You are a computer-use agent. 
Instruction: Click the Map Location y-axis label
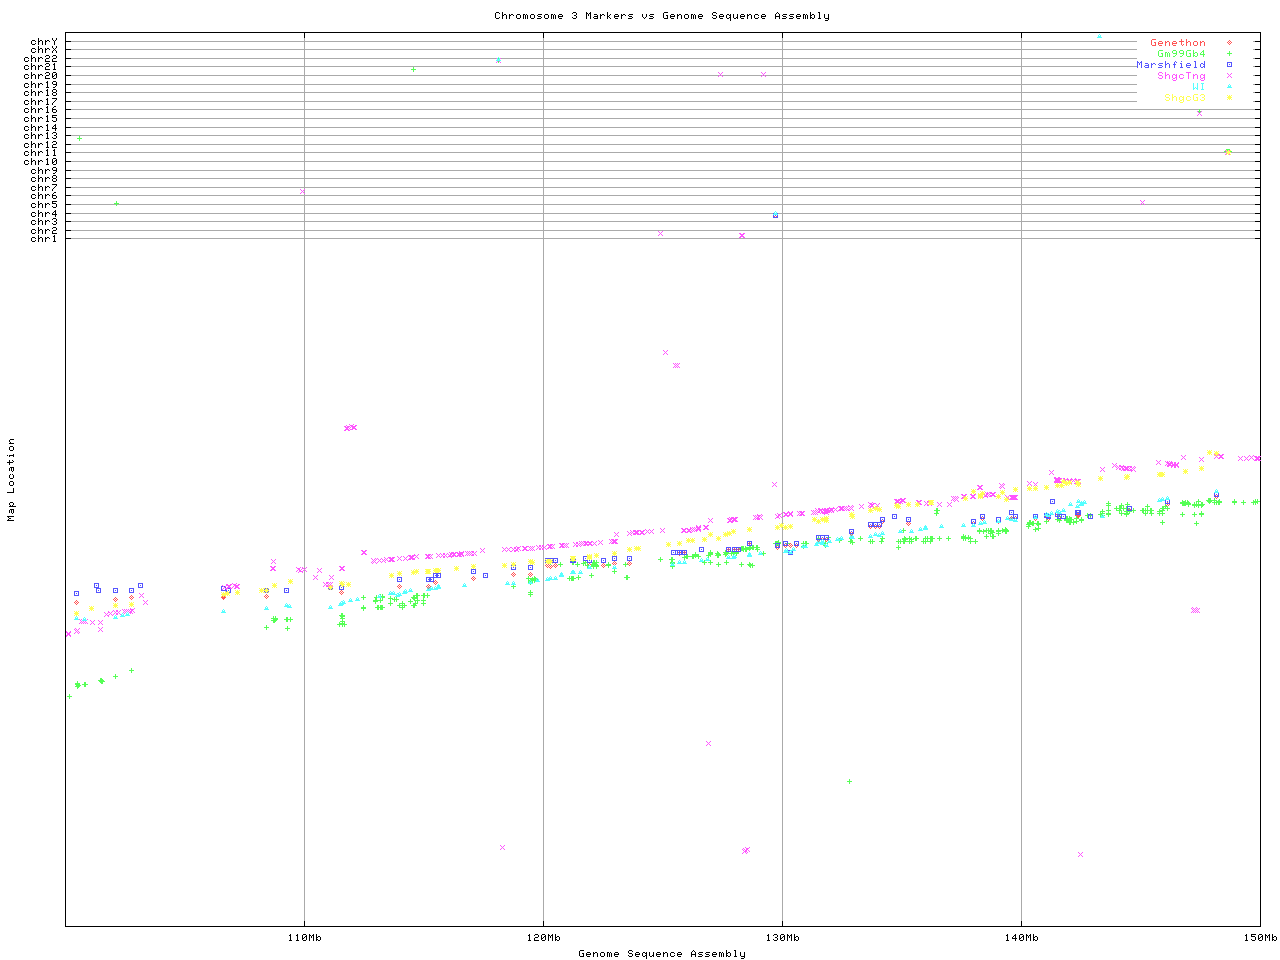12,480
